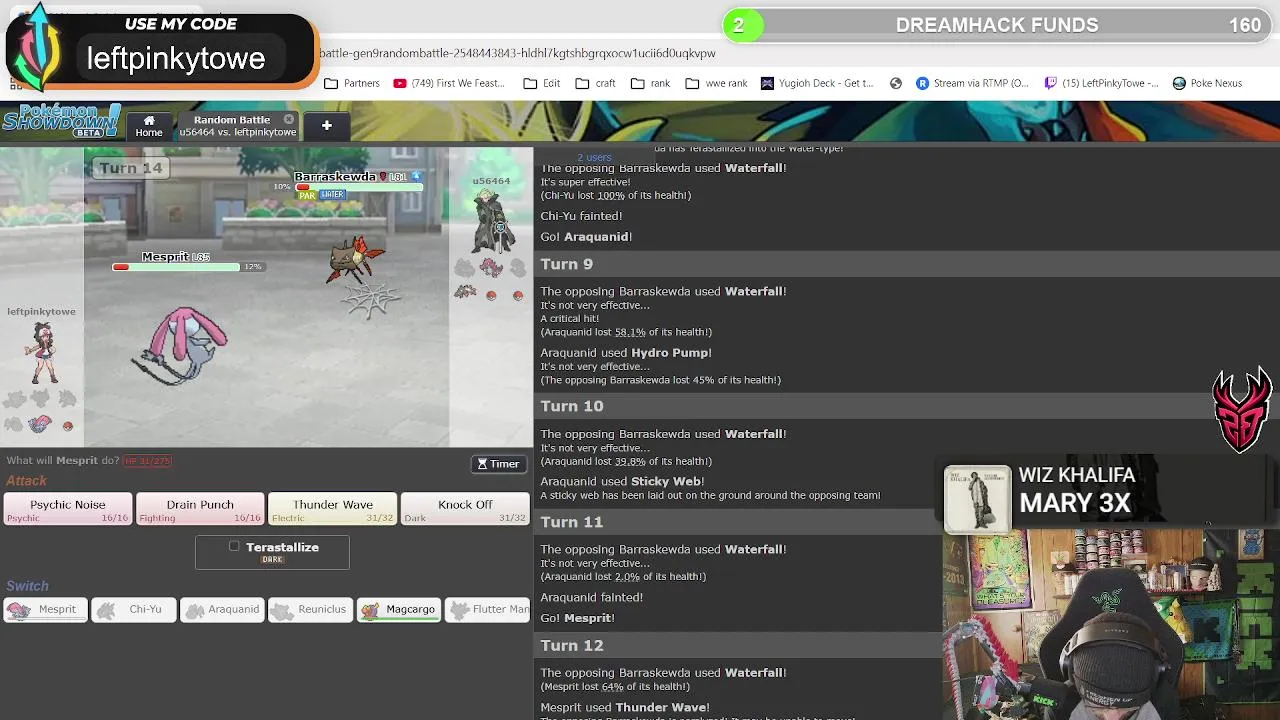The height and width of the screenshot is (720, 1280).
Task: Click the Turn 9 header in the log
Action: point(567,264)
